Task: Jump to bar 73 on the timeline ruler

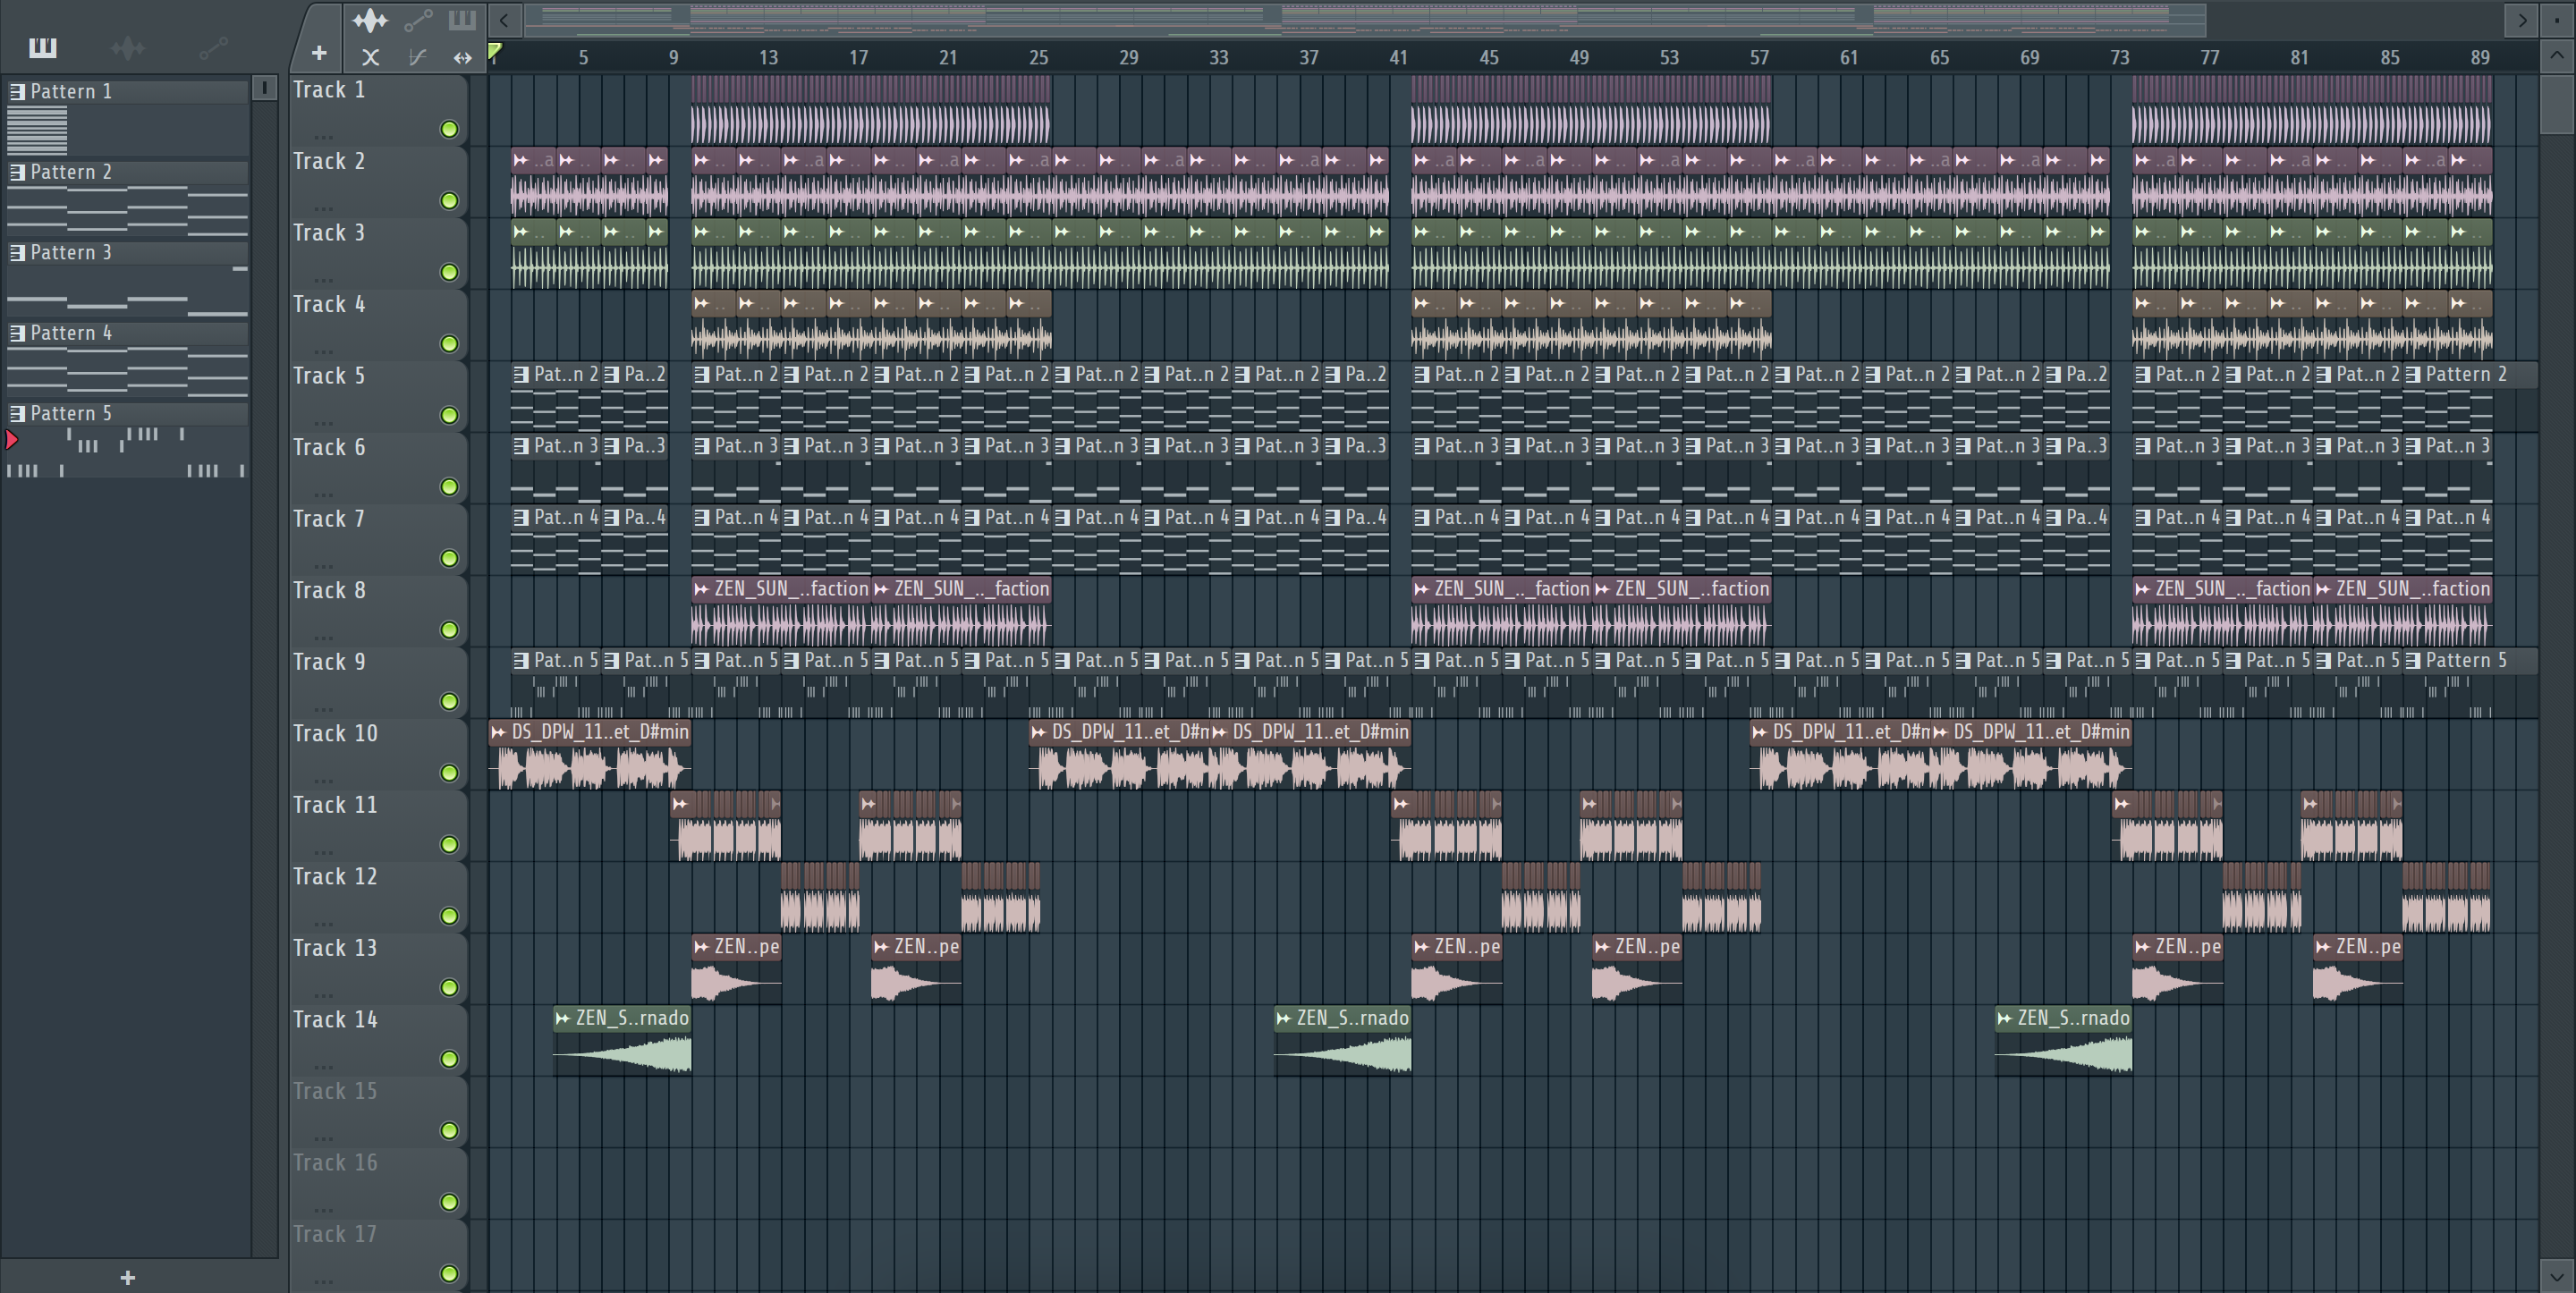Action: pyautogui.click(x=2119, y=57)
